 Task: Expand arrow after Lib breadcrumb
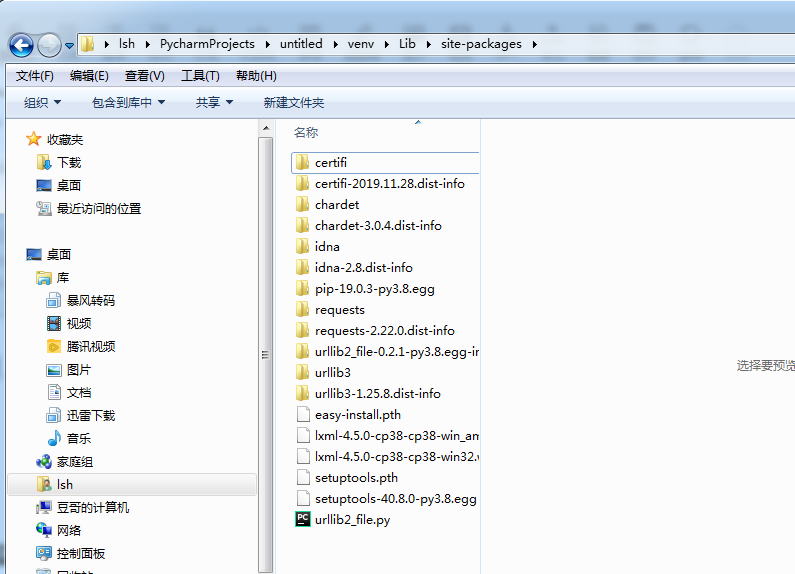tap(428, 45)
